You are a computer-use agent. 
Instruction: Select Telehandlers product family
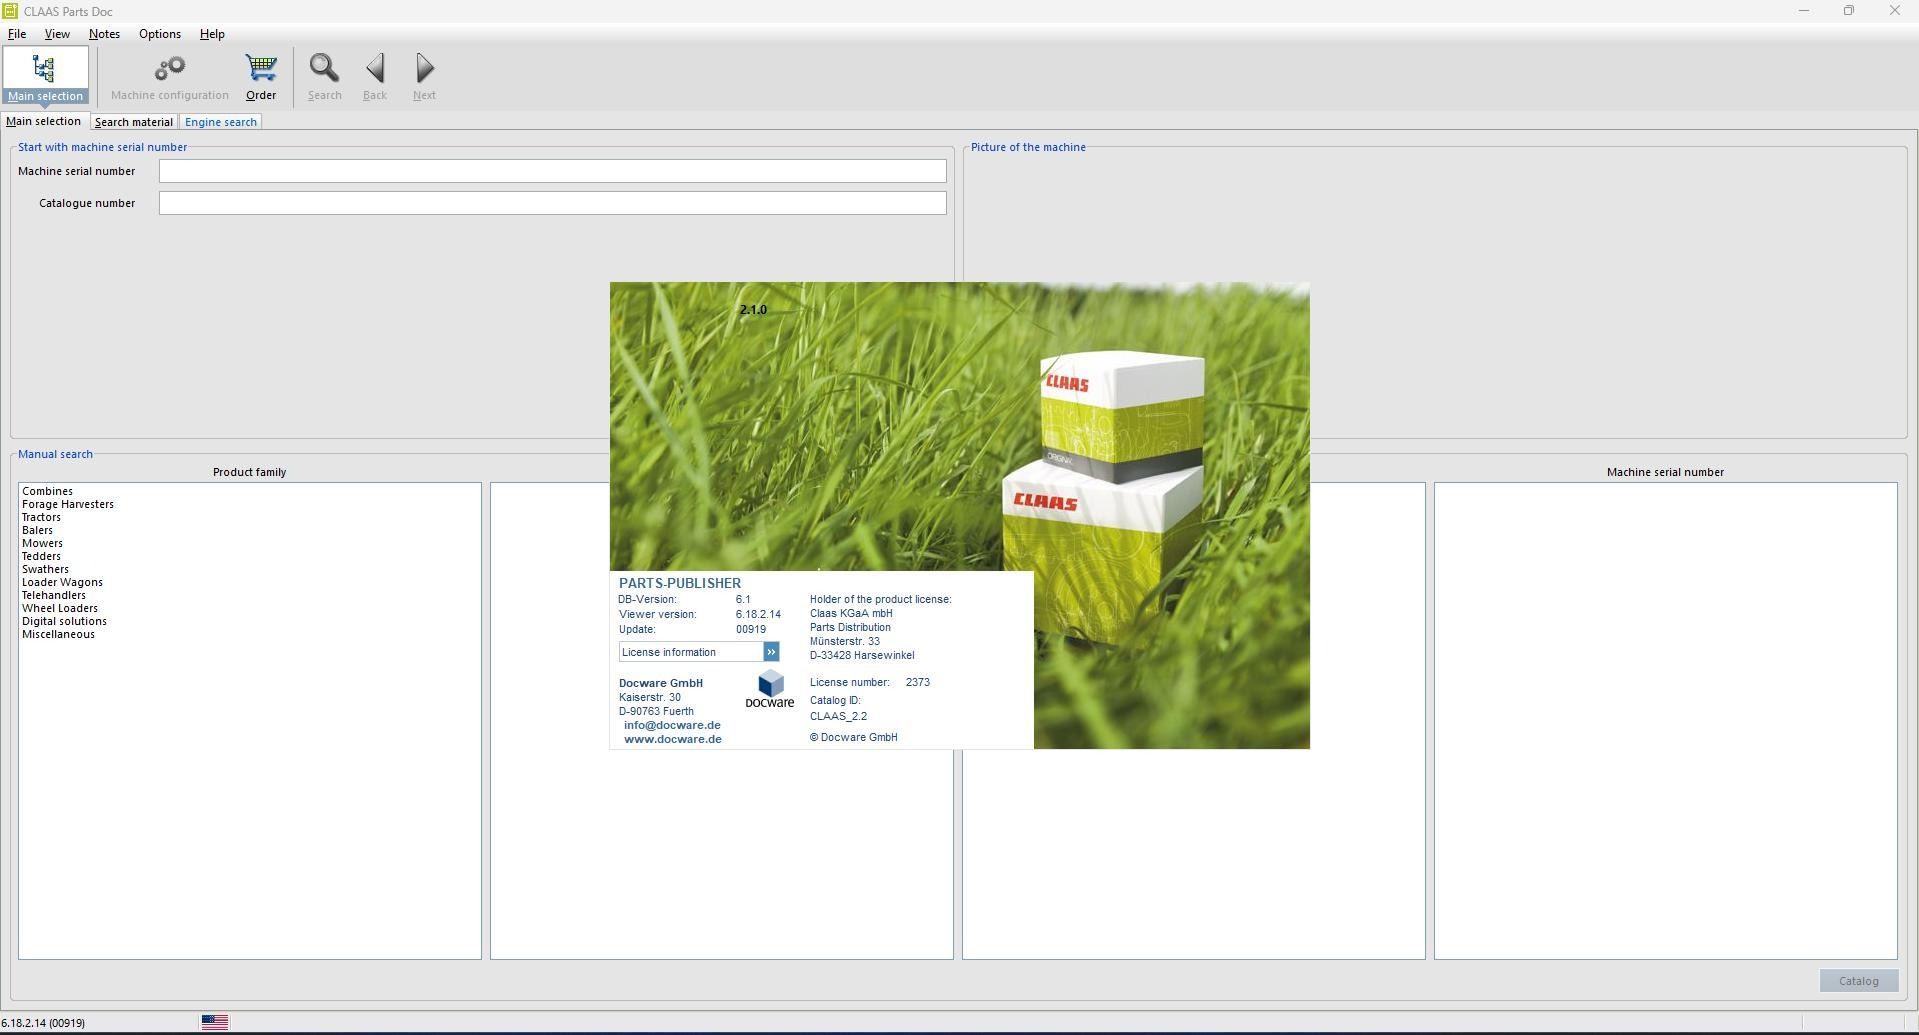tap(54, 595)
